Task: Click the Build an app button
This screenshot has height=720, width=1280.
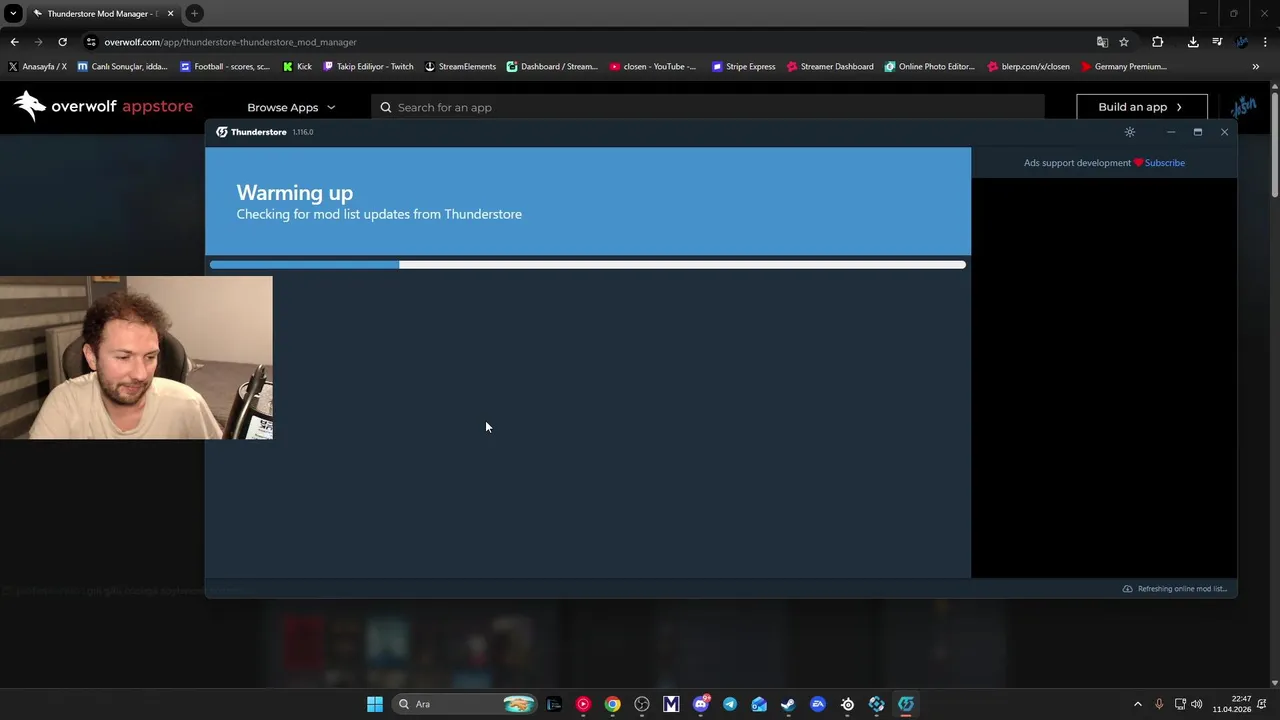Action: pyautogui.click(x=1141, y=107)
